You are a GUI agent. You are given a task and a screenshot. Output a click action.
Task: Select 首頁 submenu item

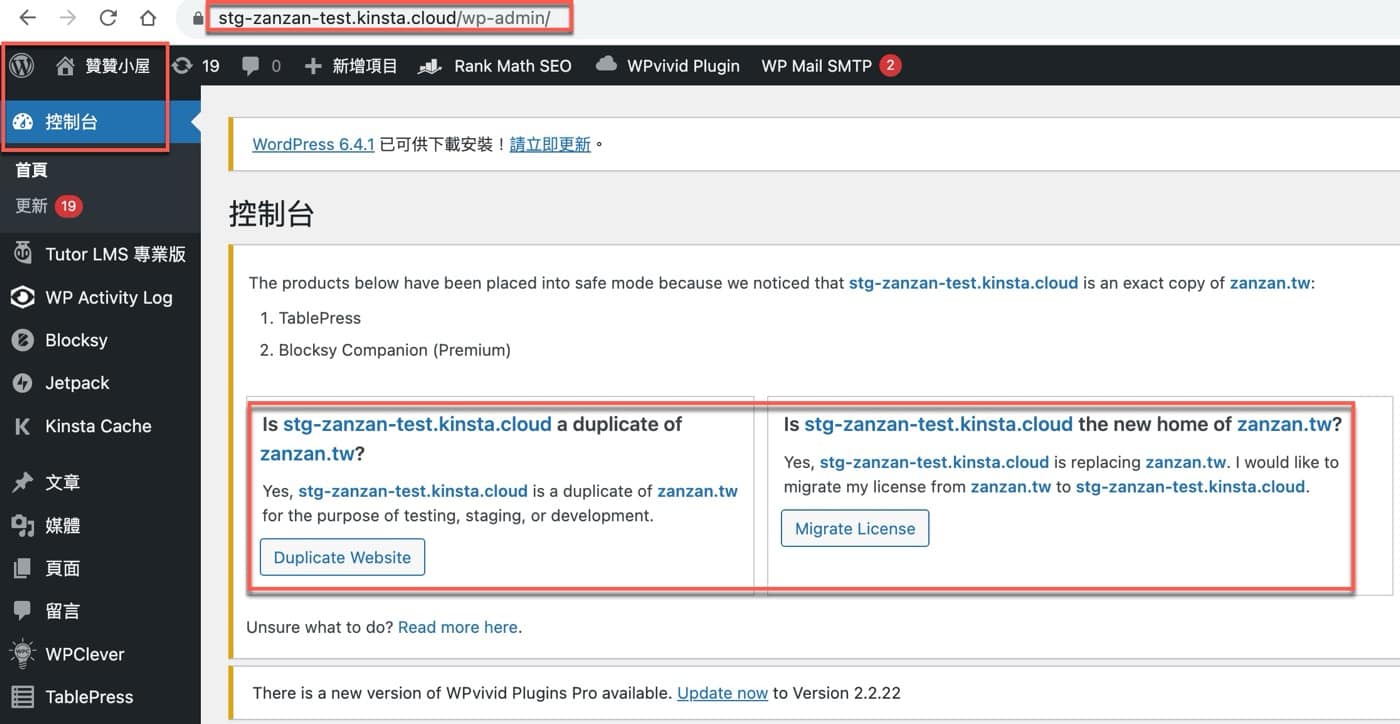(31, 170)
